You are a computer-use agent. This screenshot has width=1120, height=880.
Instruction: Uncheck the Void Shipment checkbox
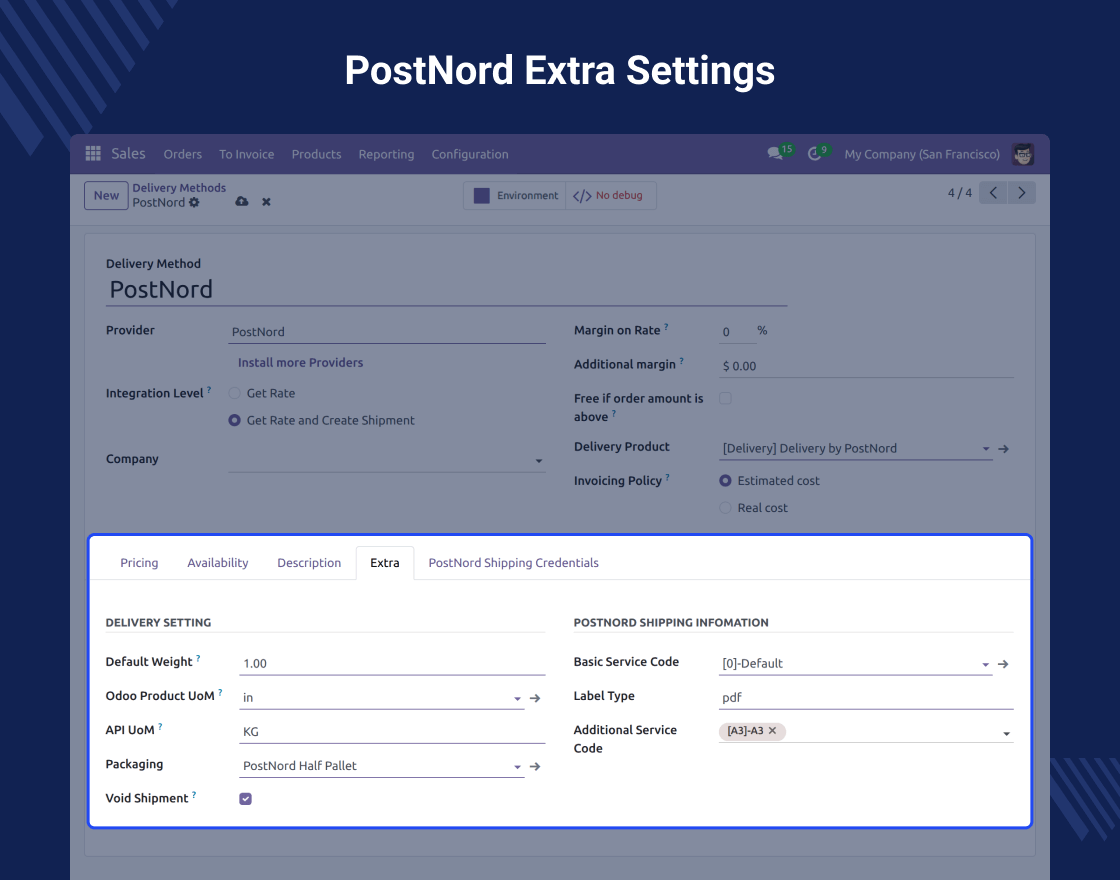(245, 799)
